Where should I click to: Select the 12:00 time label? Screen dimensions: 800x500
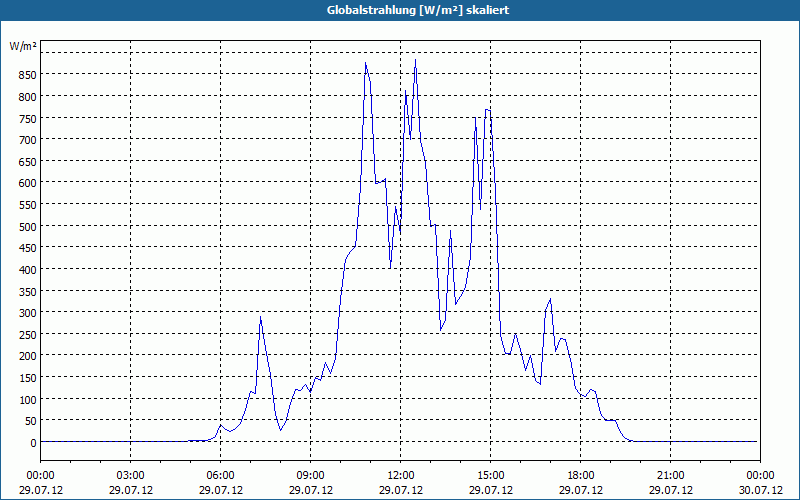pos(401,476)
